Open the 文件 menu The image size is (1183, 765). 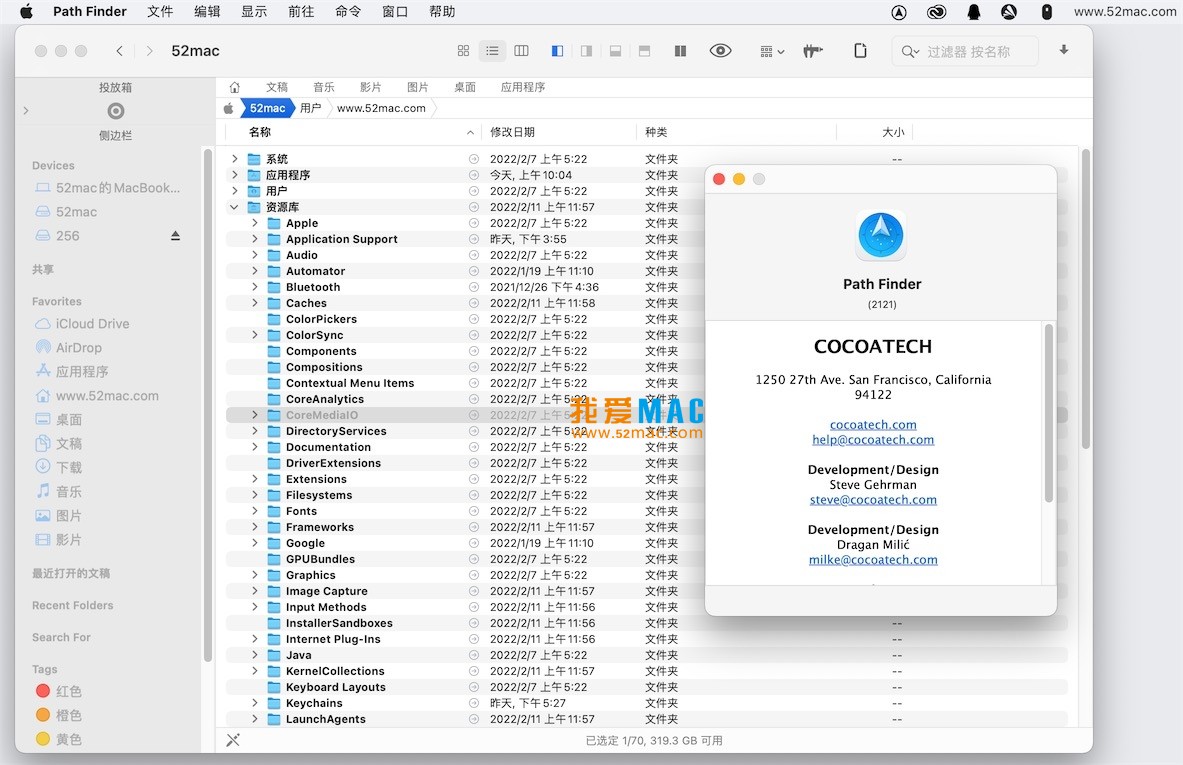pos(160,11)
